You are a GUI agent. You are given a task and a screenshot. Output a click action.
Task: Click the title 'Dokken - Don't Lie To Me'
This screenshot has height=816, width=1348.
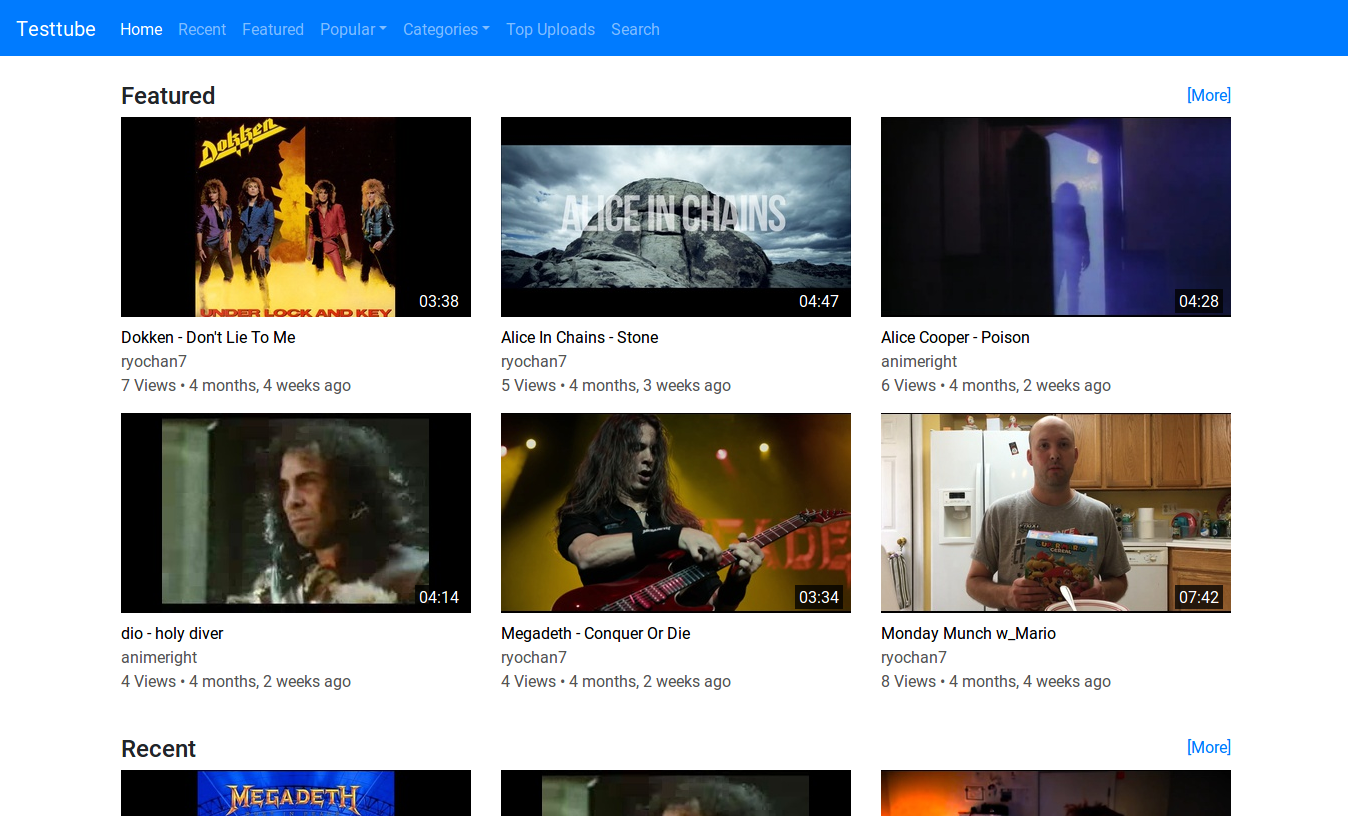pyautogui.click(x=208, y=337)
